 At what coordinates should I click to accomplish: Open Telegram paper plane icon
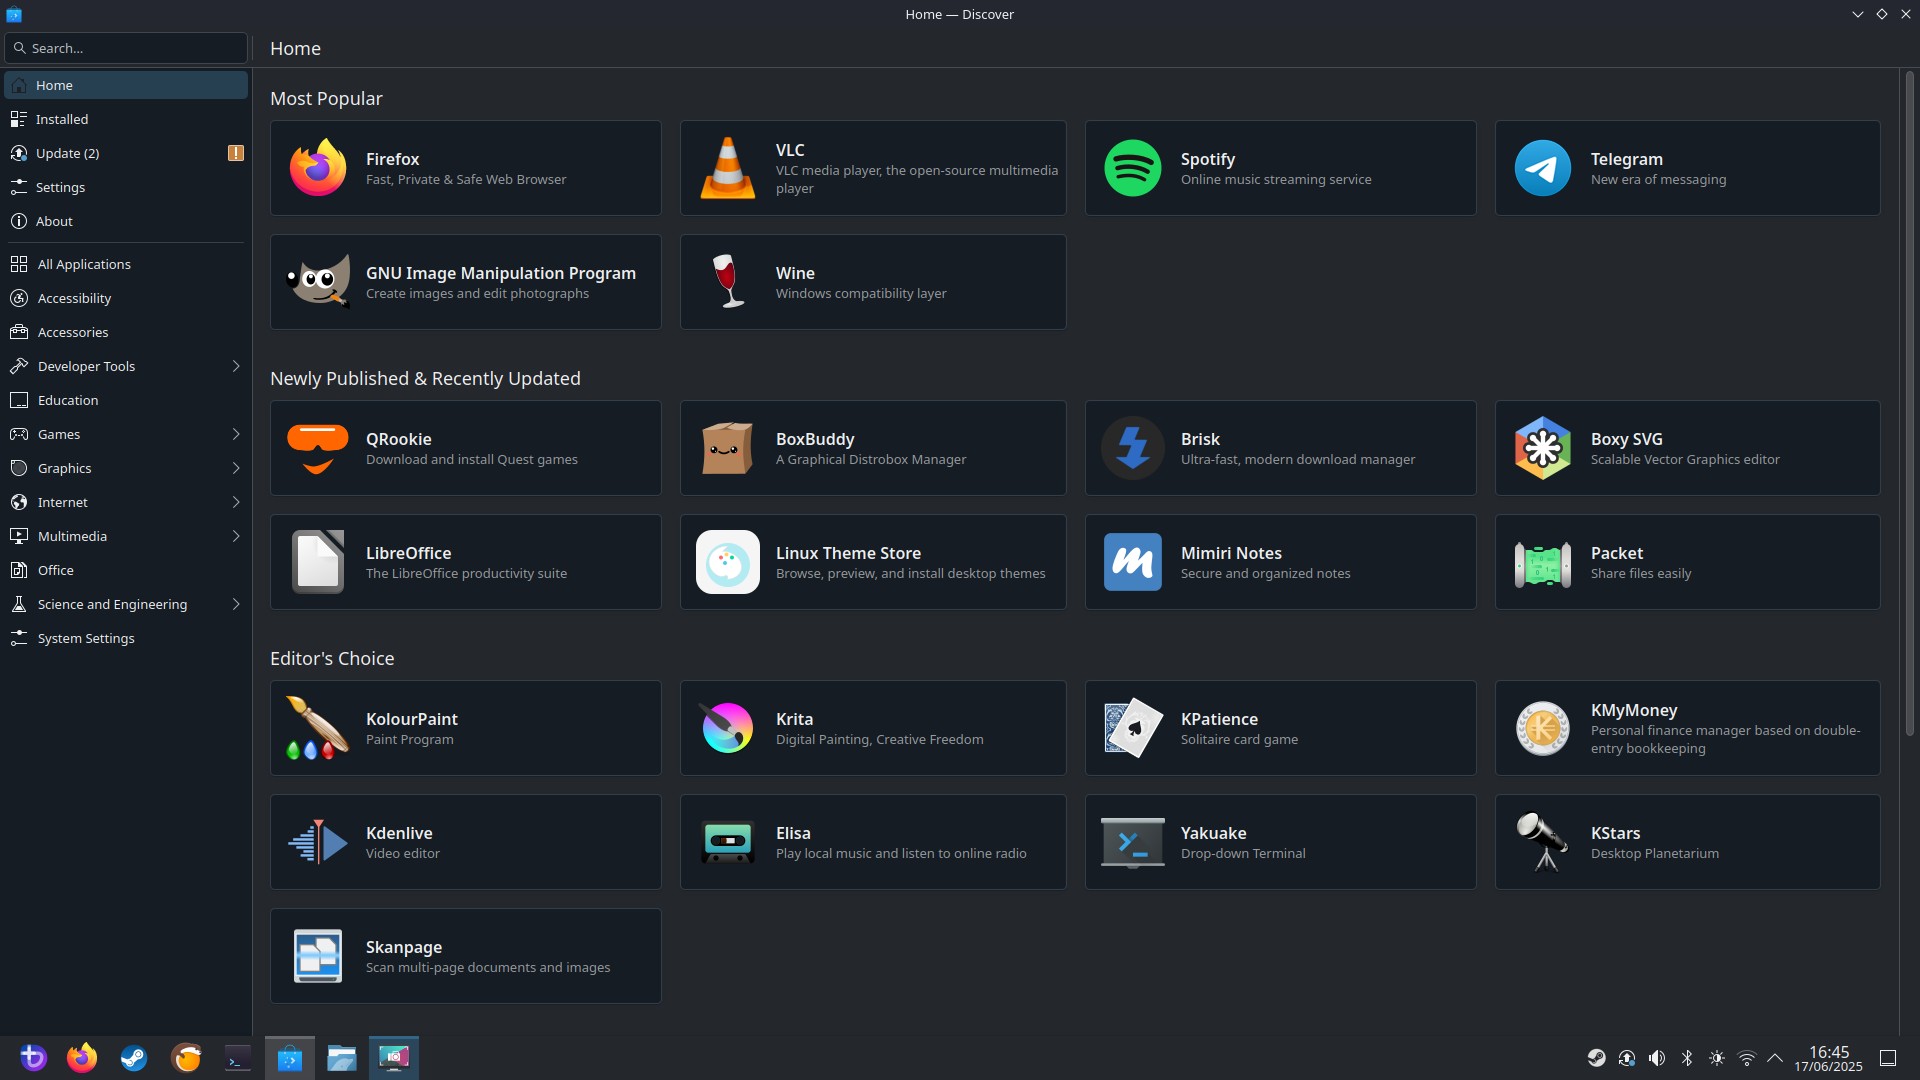[x=1542, y=168]
